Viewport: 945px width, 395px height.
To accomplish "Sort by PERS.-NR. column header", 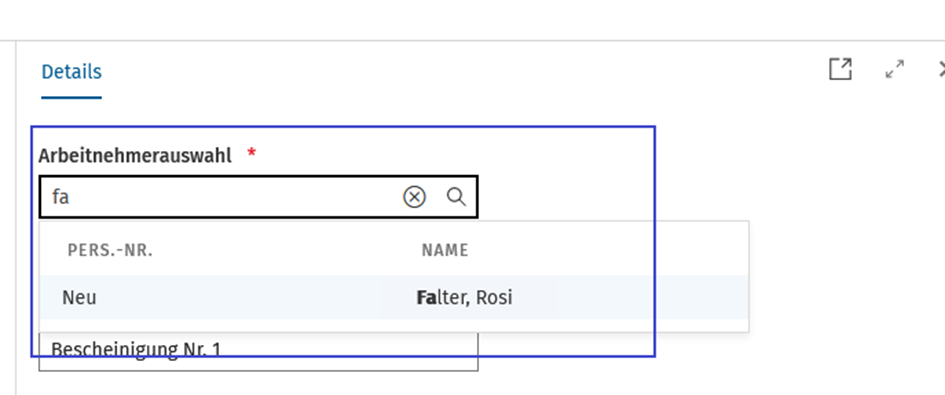I will 110,250.
